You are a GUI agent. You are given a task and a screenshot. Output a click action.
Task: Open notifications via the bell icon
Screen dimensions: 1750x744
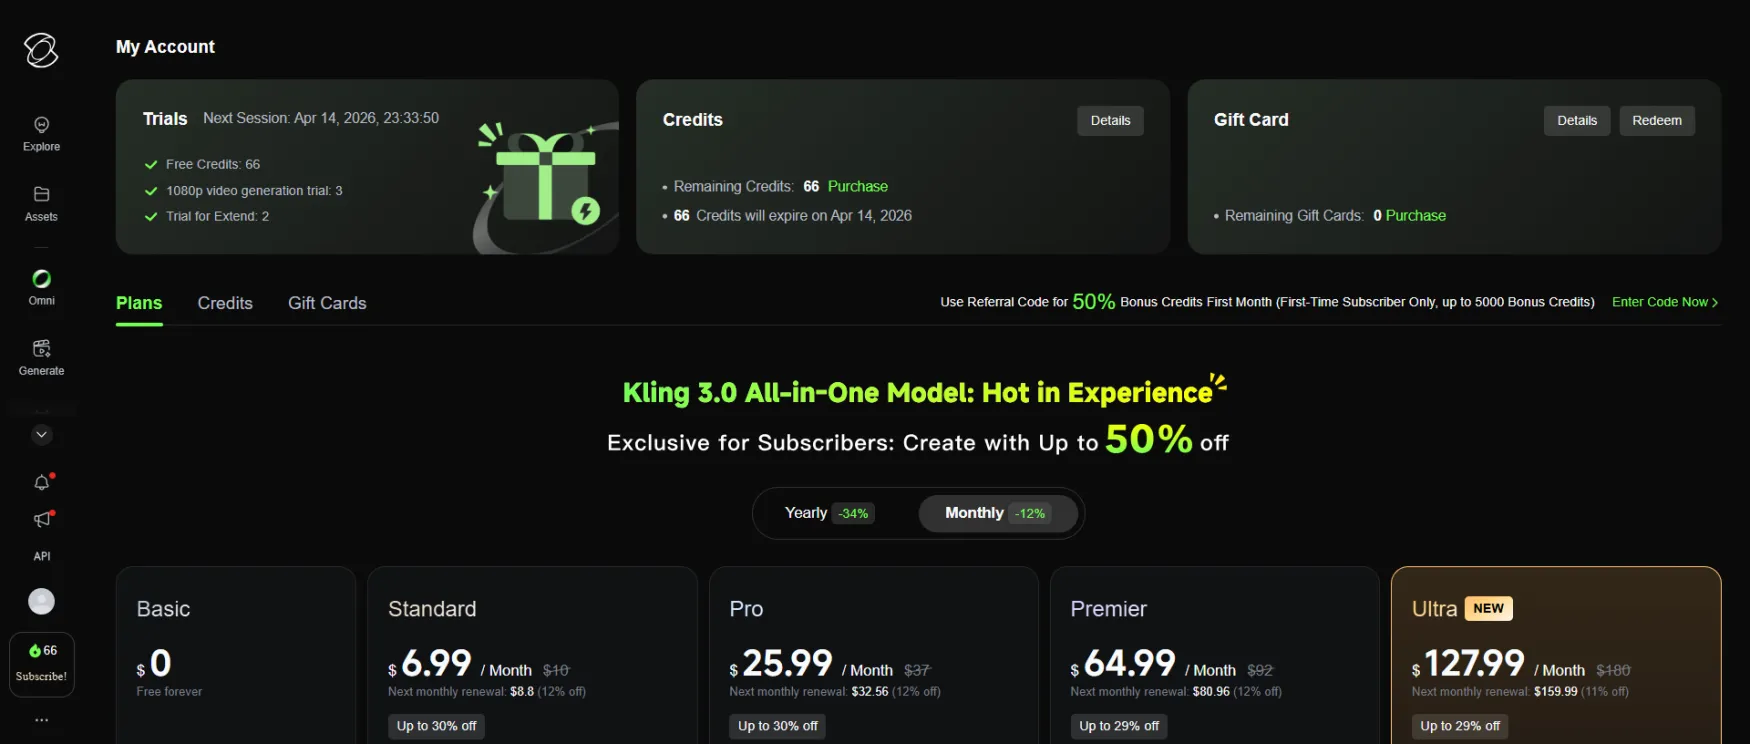(x=41, y=482)
